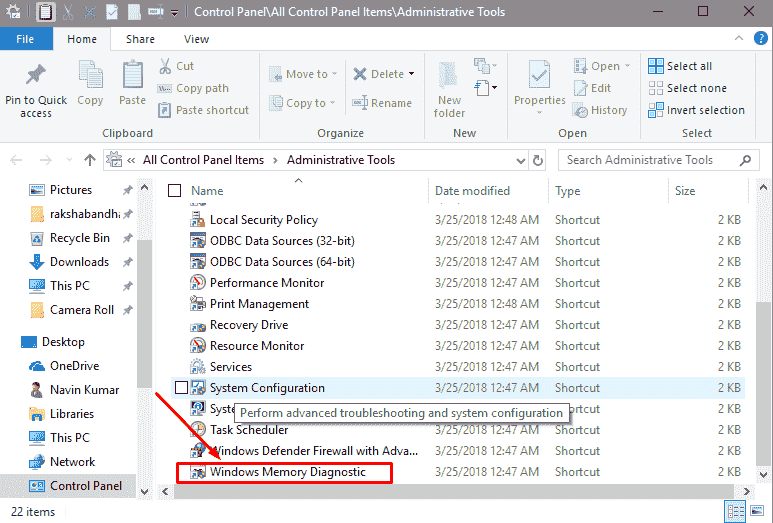This screenshot has width=773, height=523.
Task: Select the Recovery Drive shortcut
Action: click(x=249, y=325)
